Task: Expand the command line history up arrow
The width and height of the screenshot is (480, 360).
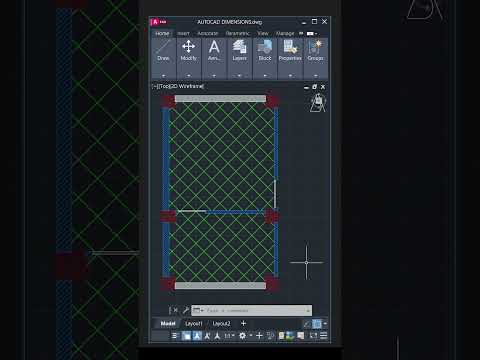Action: point(308,311)
